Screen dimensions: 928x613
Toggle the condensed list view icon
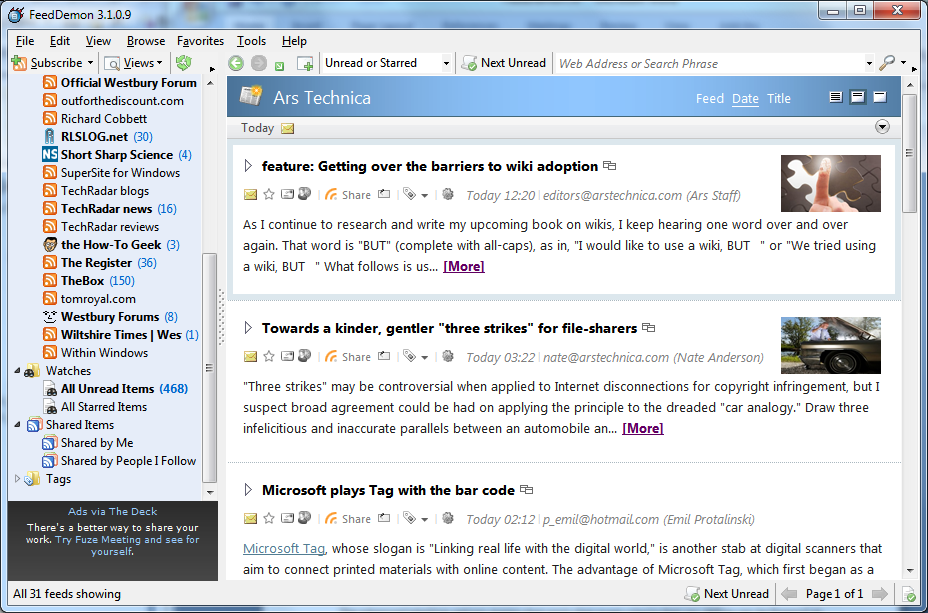836,98
